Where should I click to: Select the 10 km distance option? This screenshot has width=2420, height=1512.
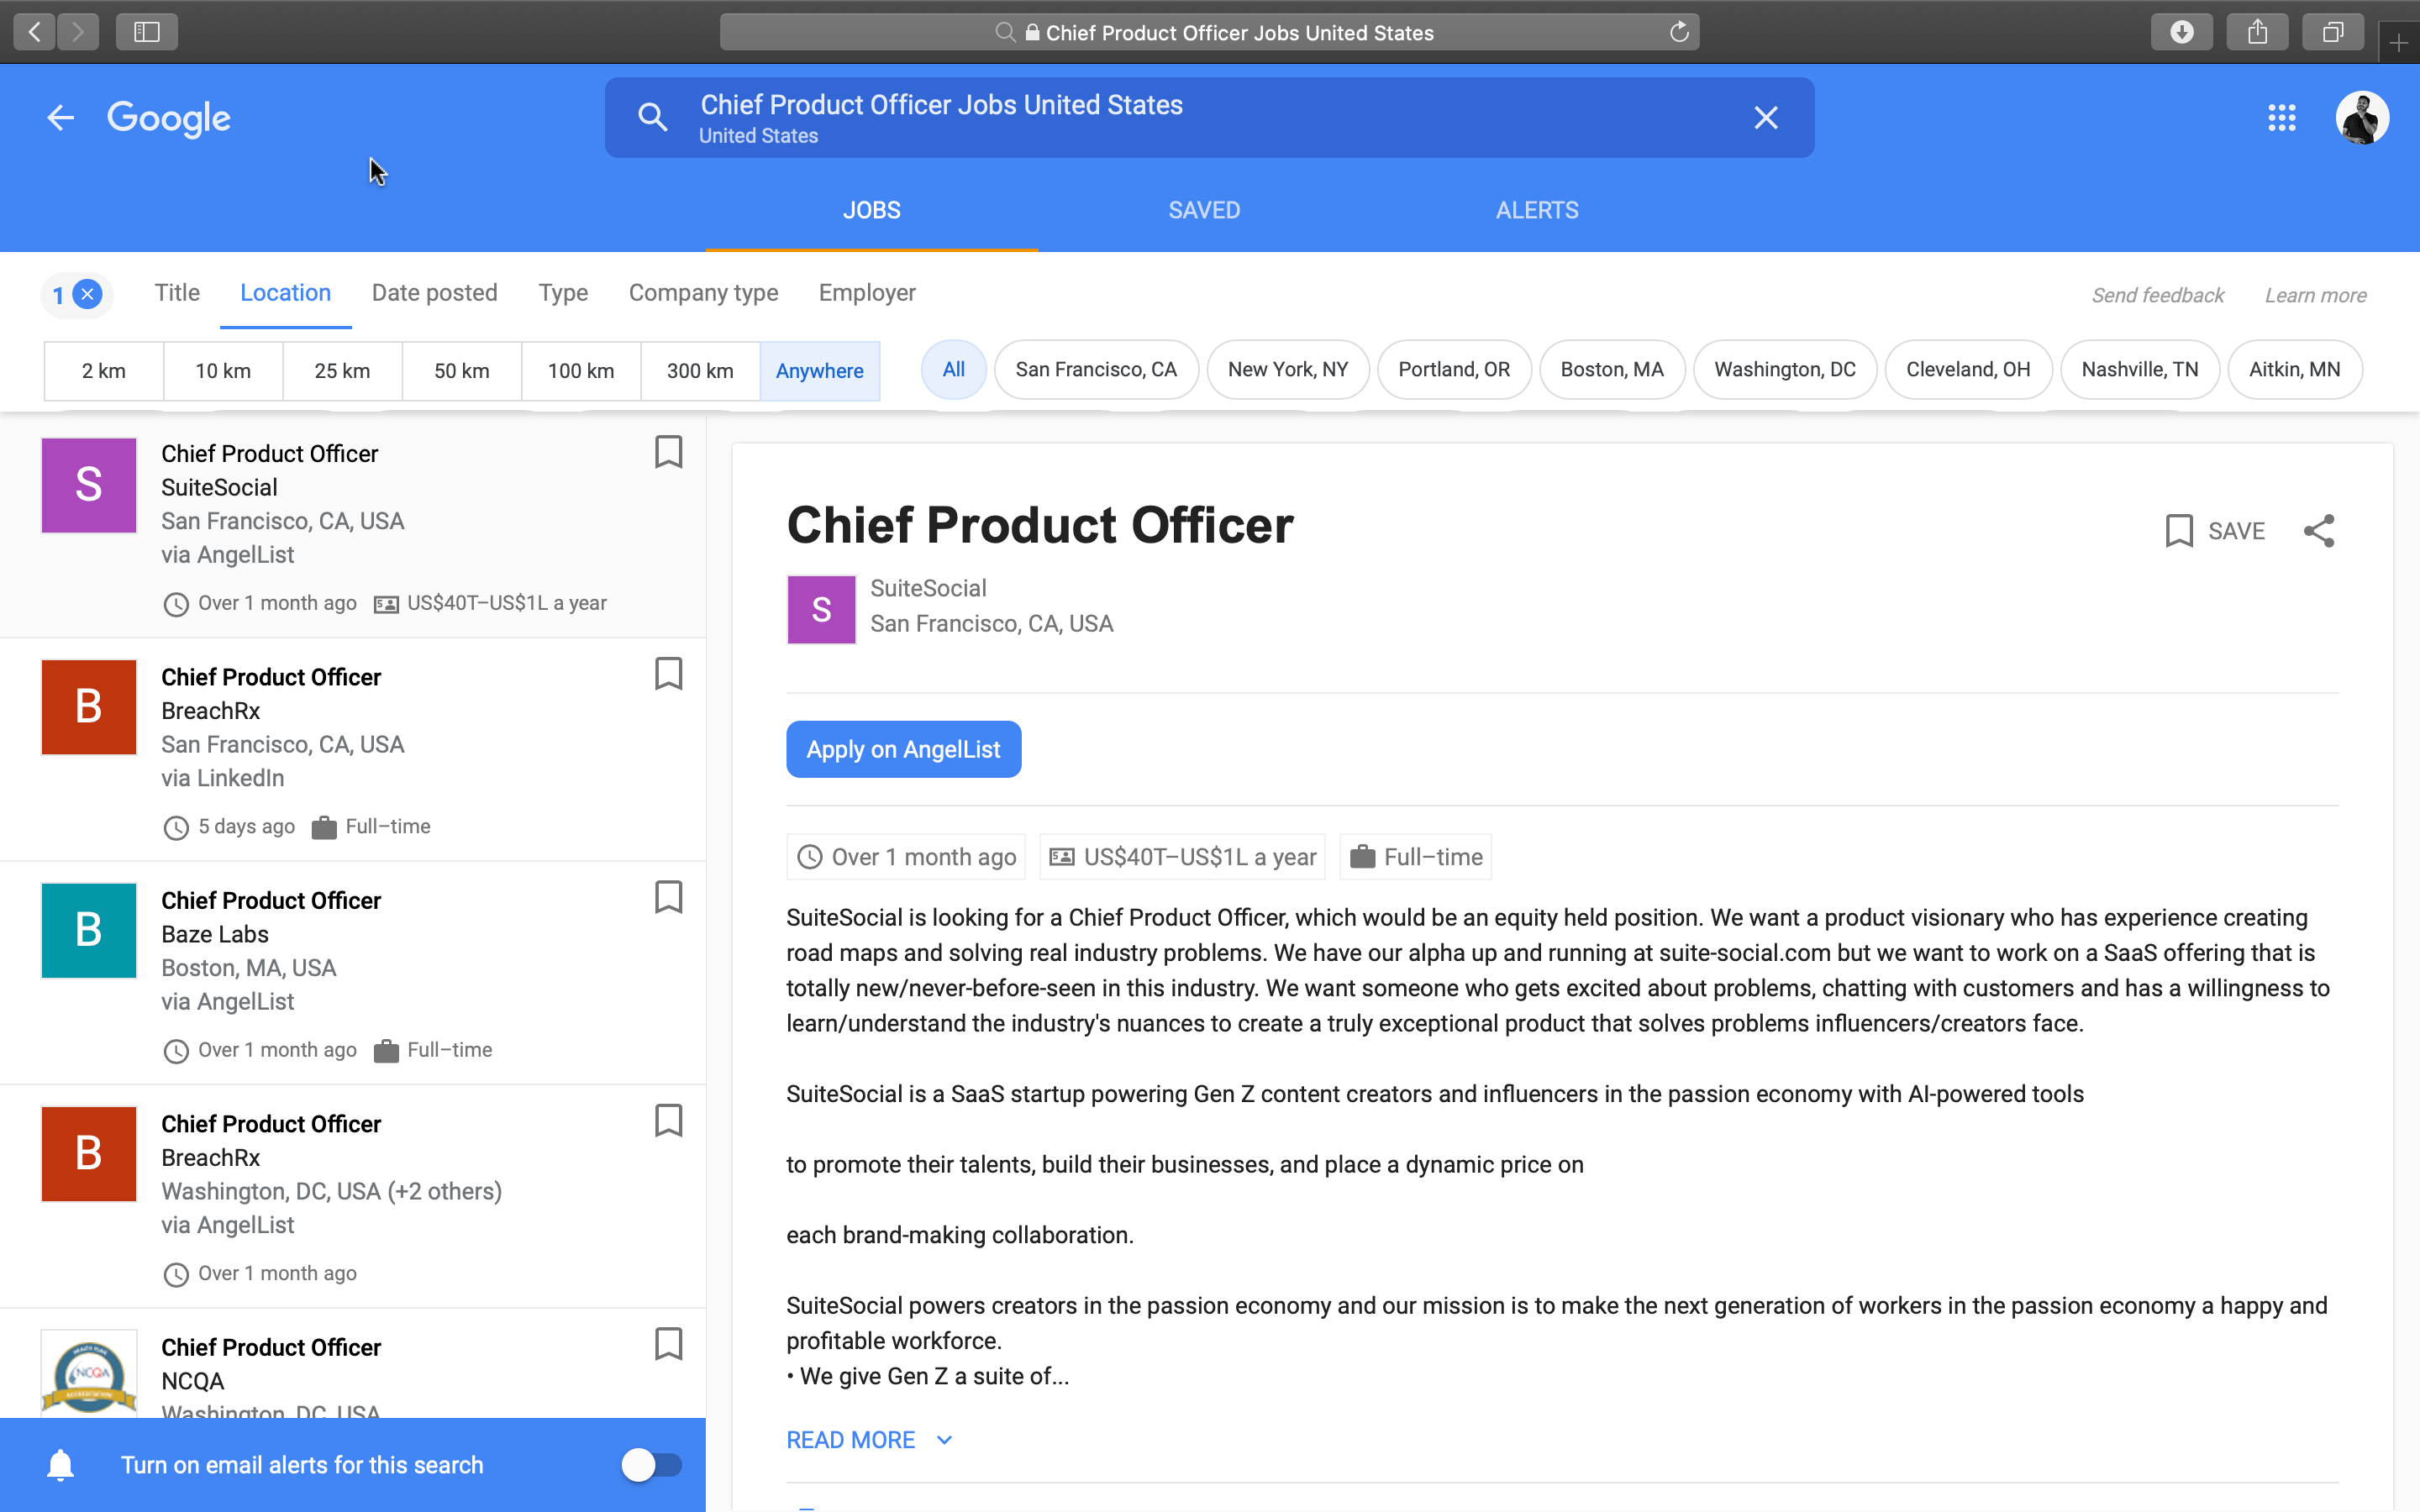point(223,371)
